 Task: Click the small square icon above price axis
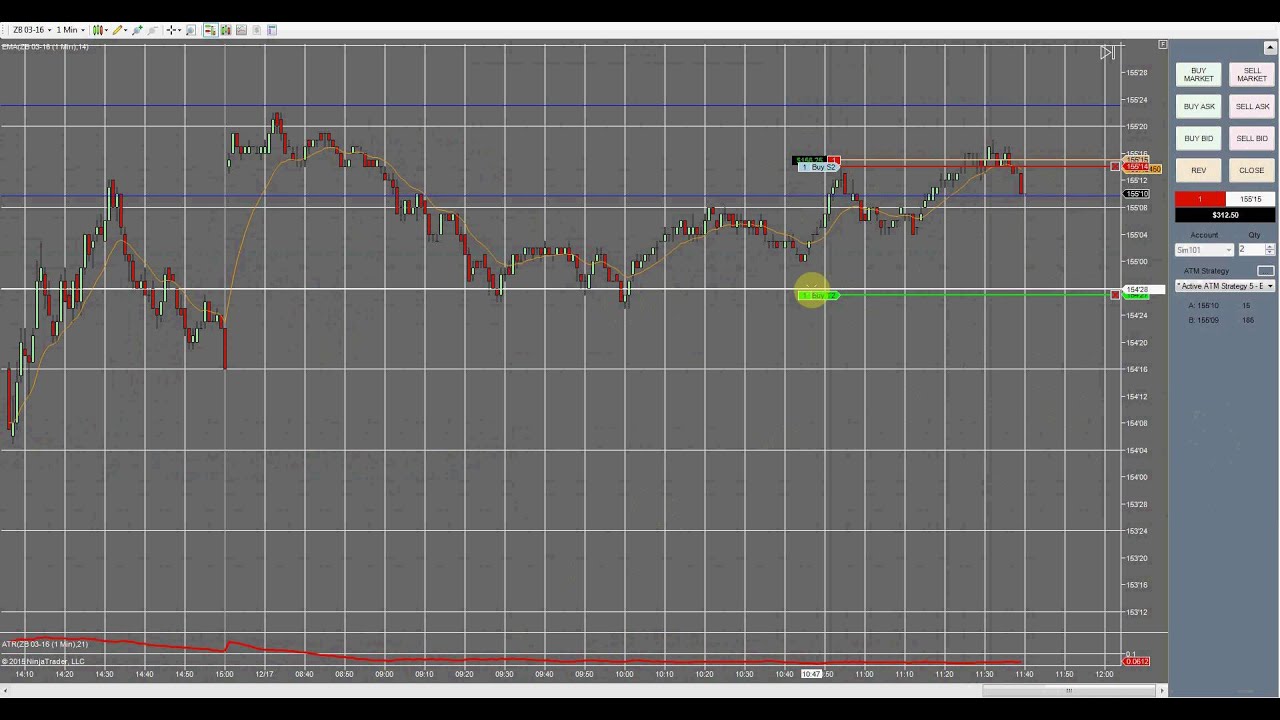click(x=1162, y=44)
